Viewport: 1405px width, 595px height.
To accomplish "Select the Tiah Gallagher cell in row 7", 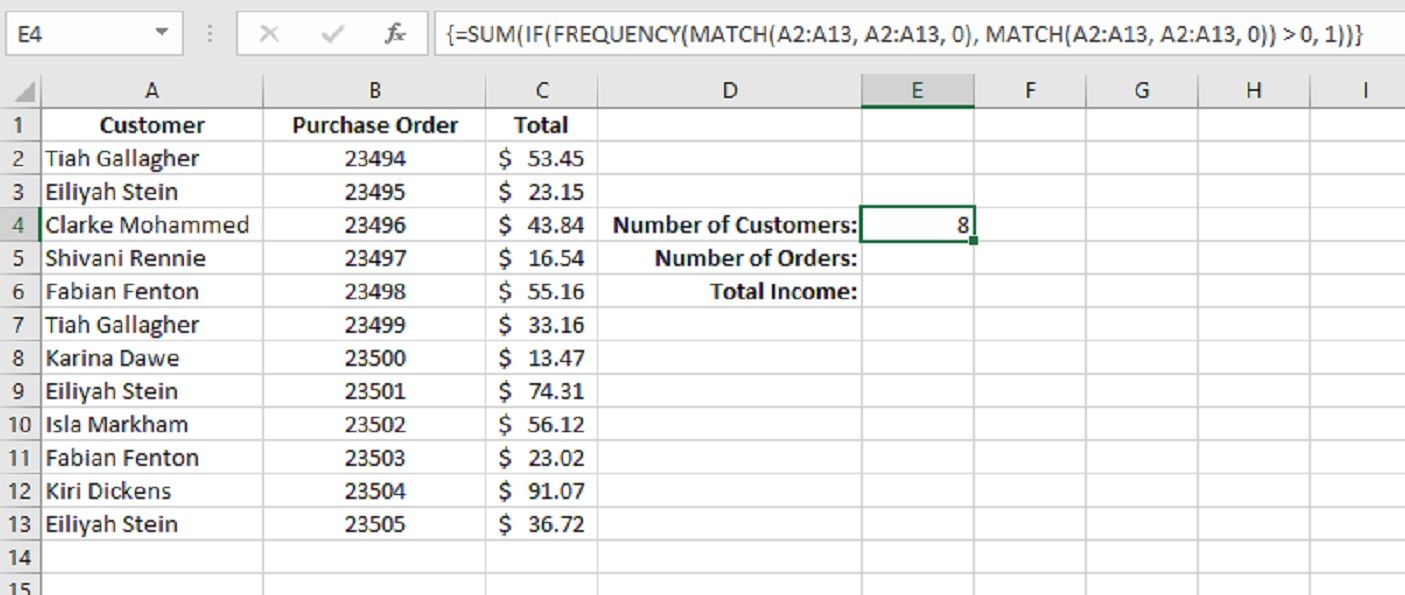I will (x=152, y=325).
